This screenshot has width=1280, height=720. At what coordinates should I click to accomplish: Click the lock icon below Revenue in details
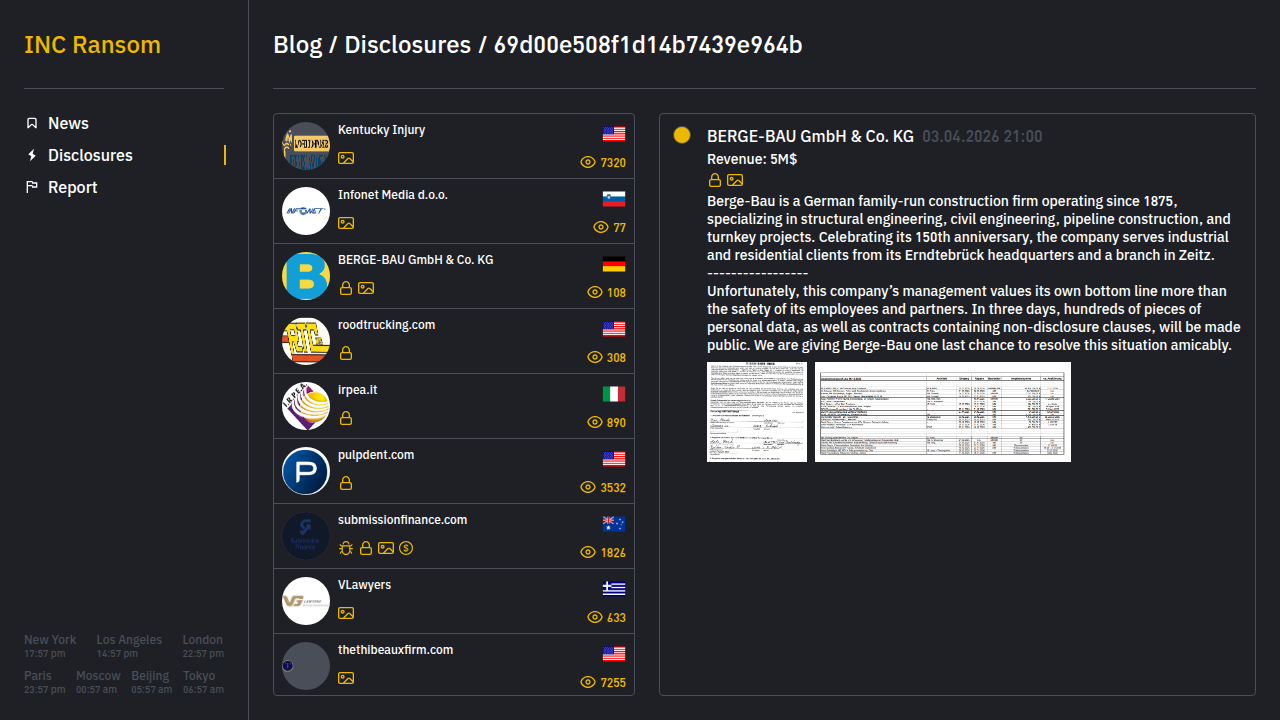point(715,180)
